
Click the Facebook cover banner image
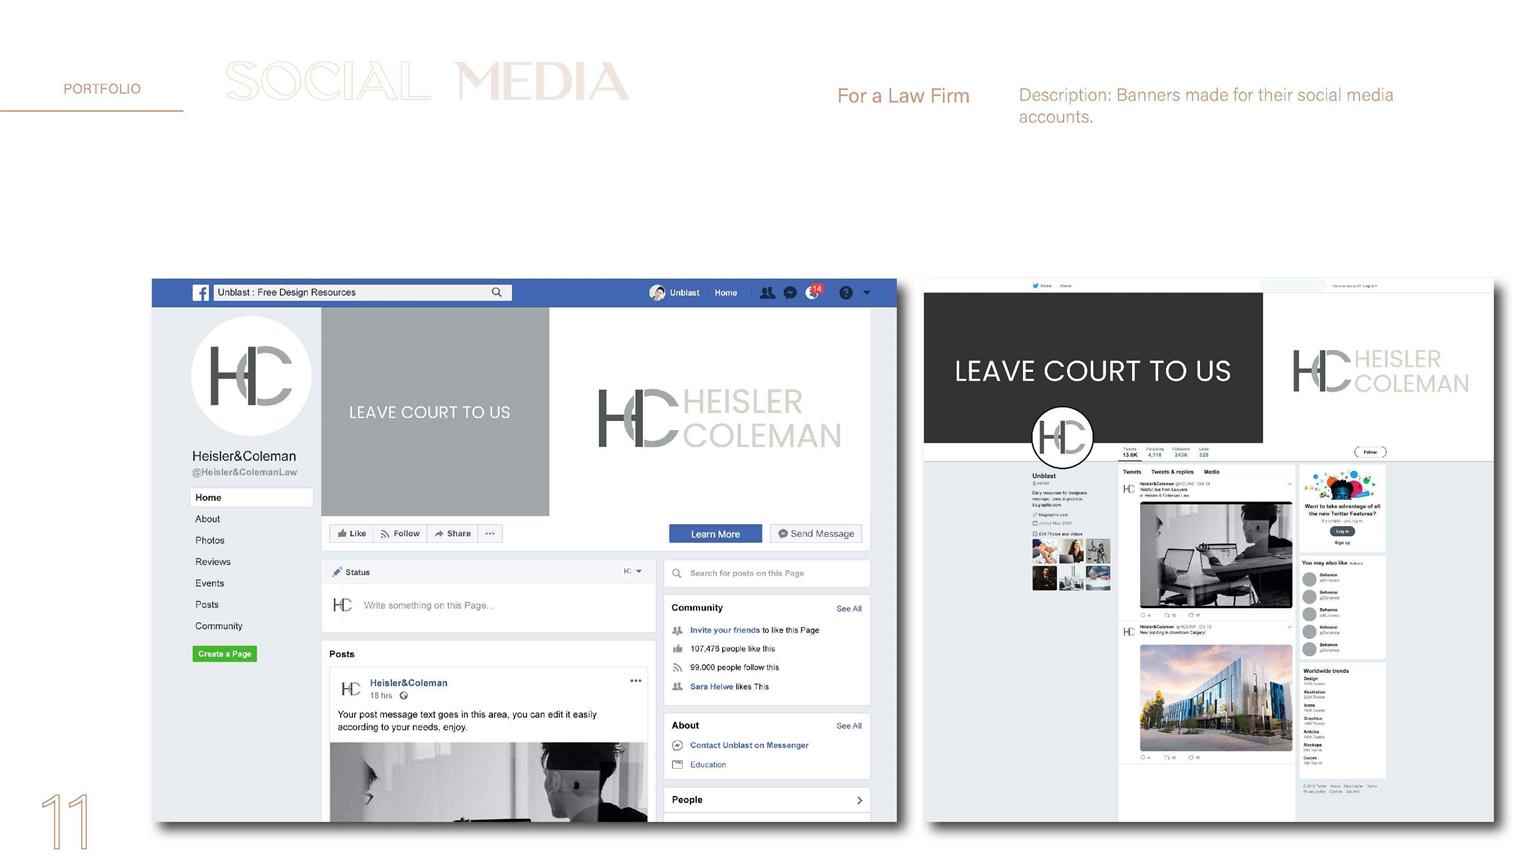pos(596,411)
